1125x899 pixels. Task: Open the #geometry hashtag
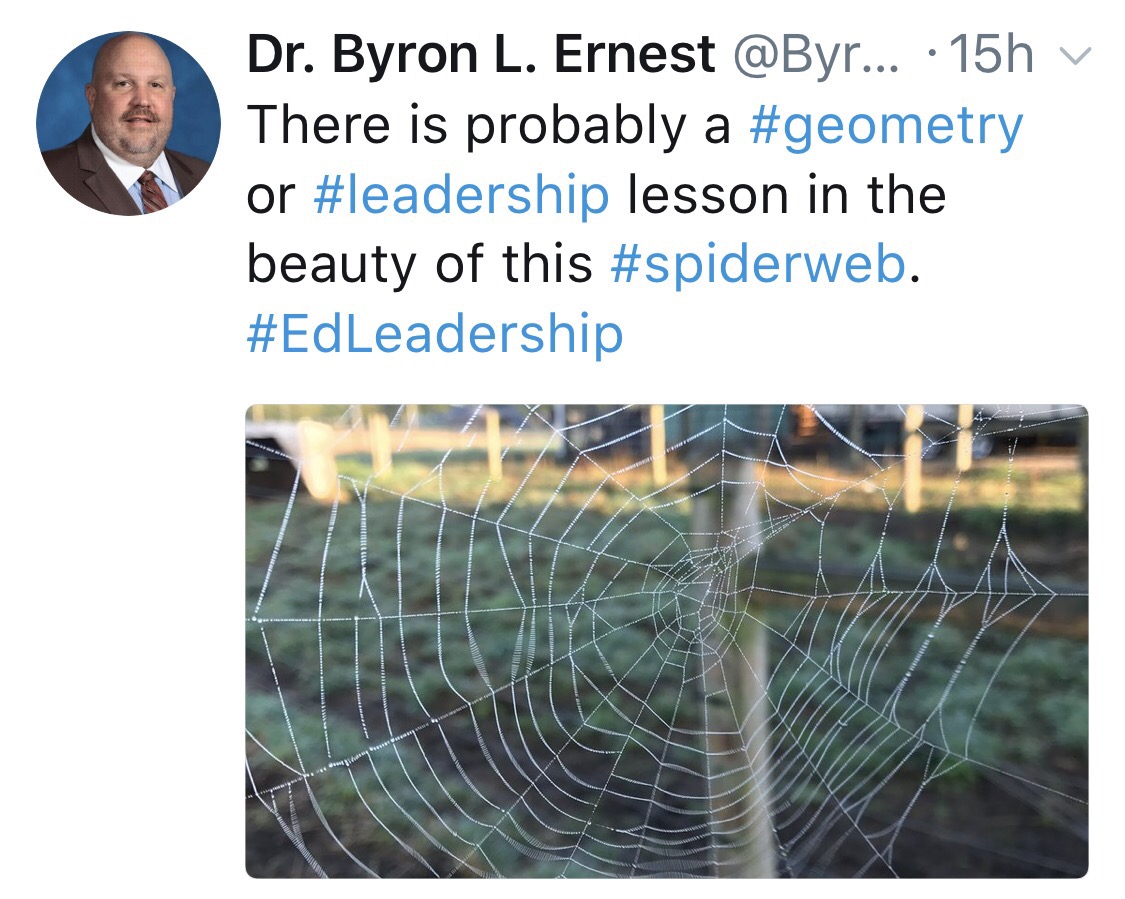(x=886, y=126)
